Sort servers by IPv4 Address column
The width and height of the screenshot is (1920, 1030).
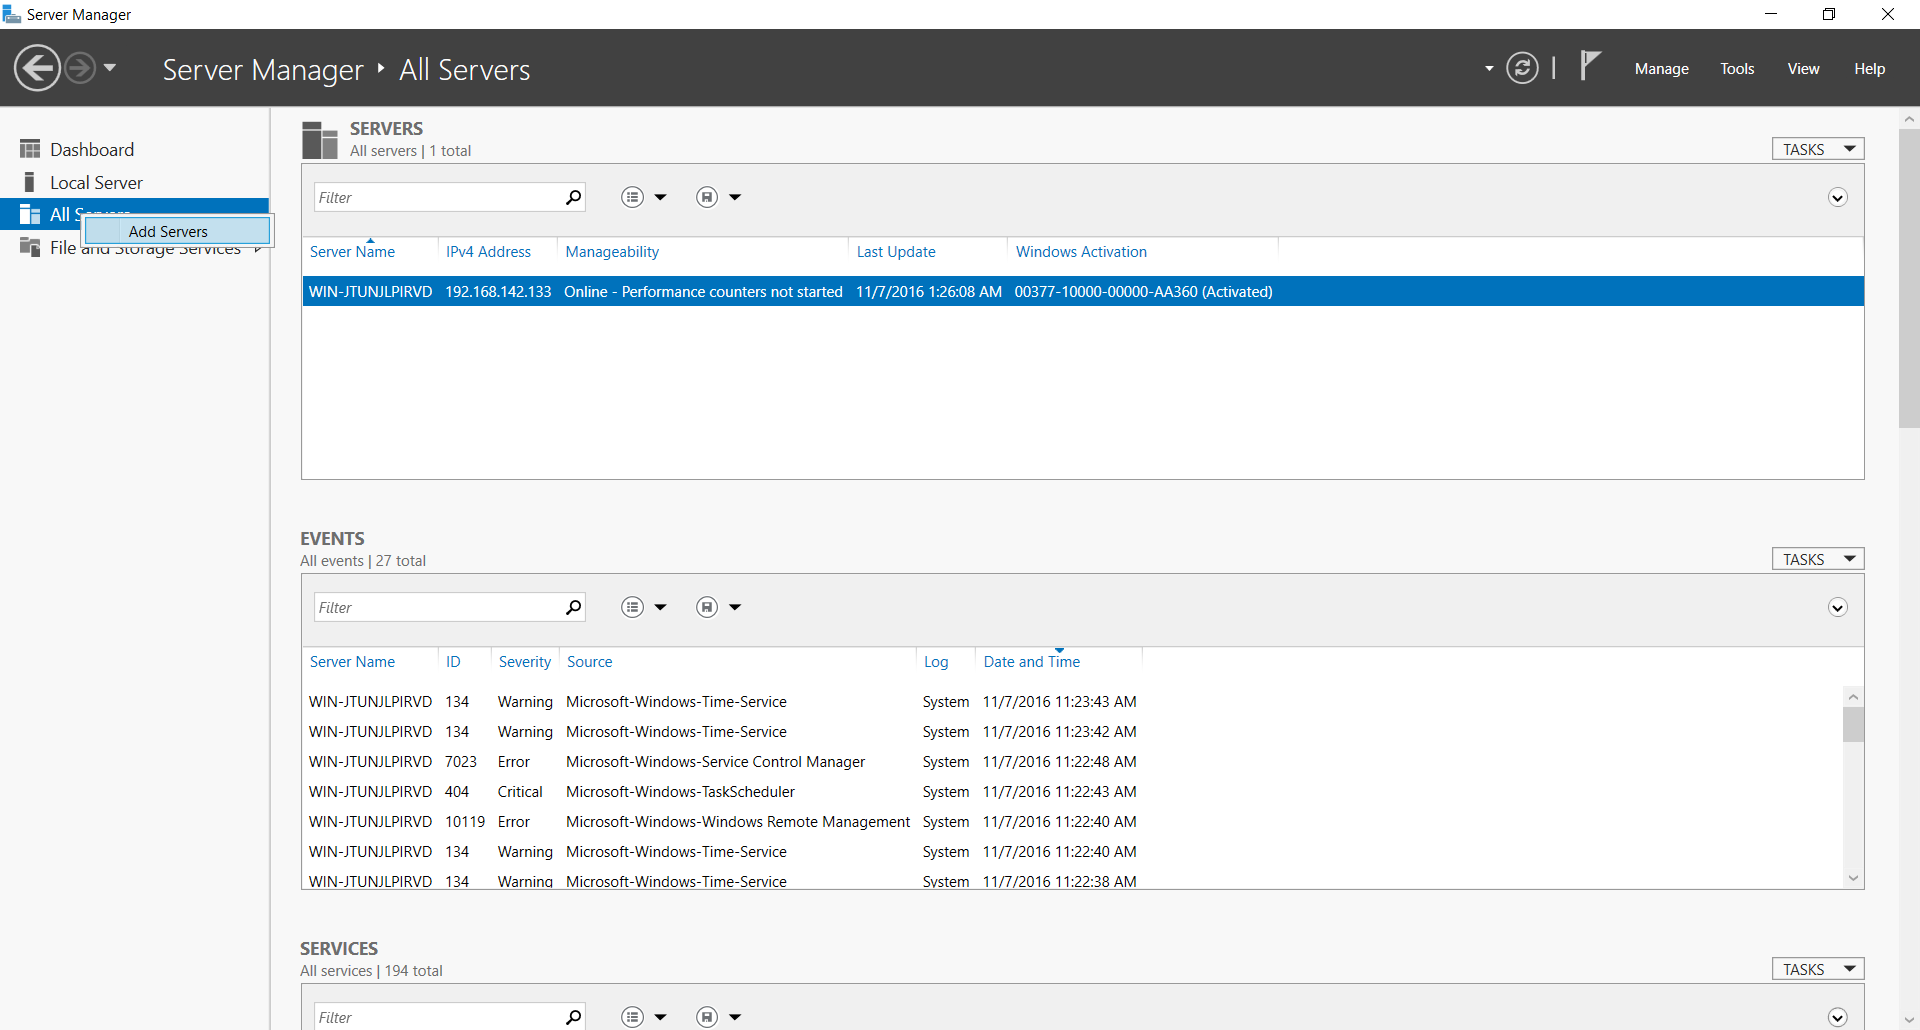[x=488, y=252]
